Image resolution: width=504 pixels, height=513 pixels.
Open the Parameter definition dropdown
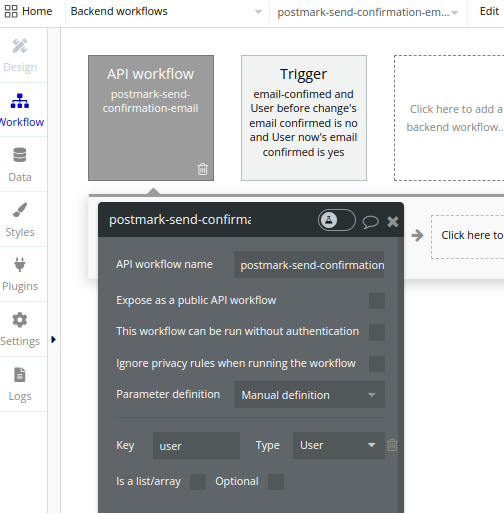tap(309, 395)
